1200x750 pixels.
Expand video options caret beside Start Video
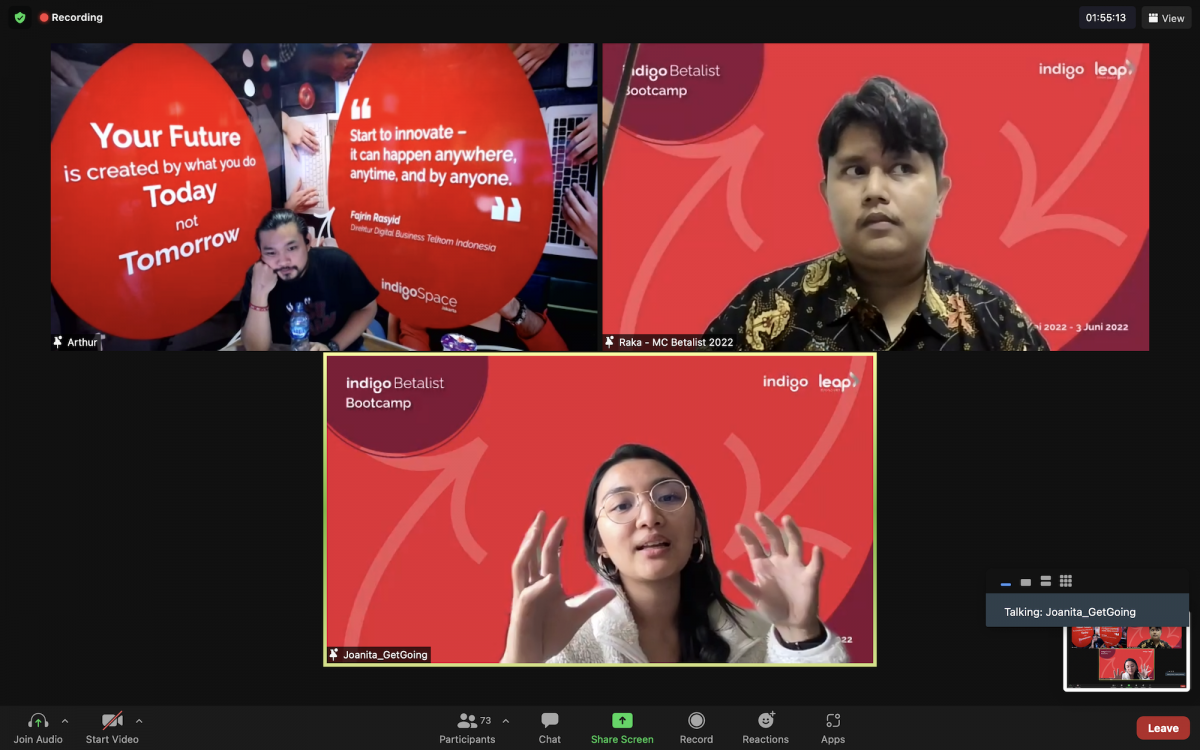[x=139, y=721]
